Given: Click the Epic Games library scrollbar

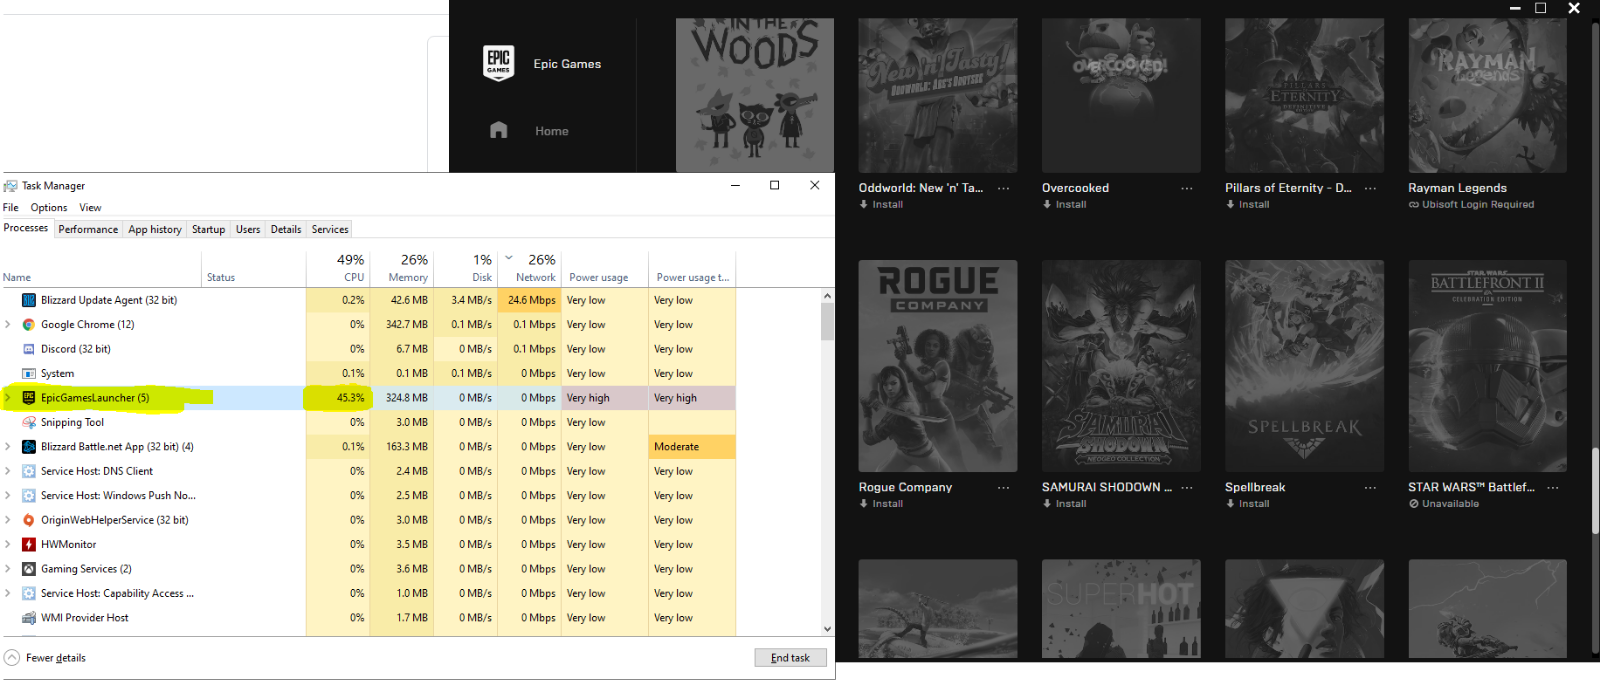Looking at the screenshot, I should [1595, 490].
